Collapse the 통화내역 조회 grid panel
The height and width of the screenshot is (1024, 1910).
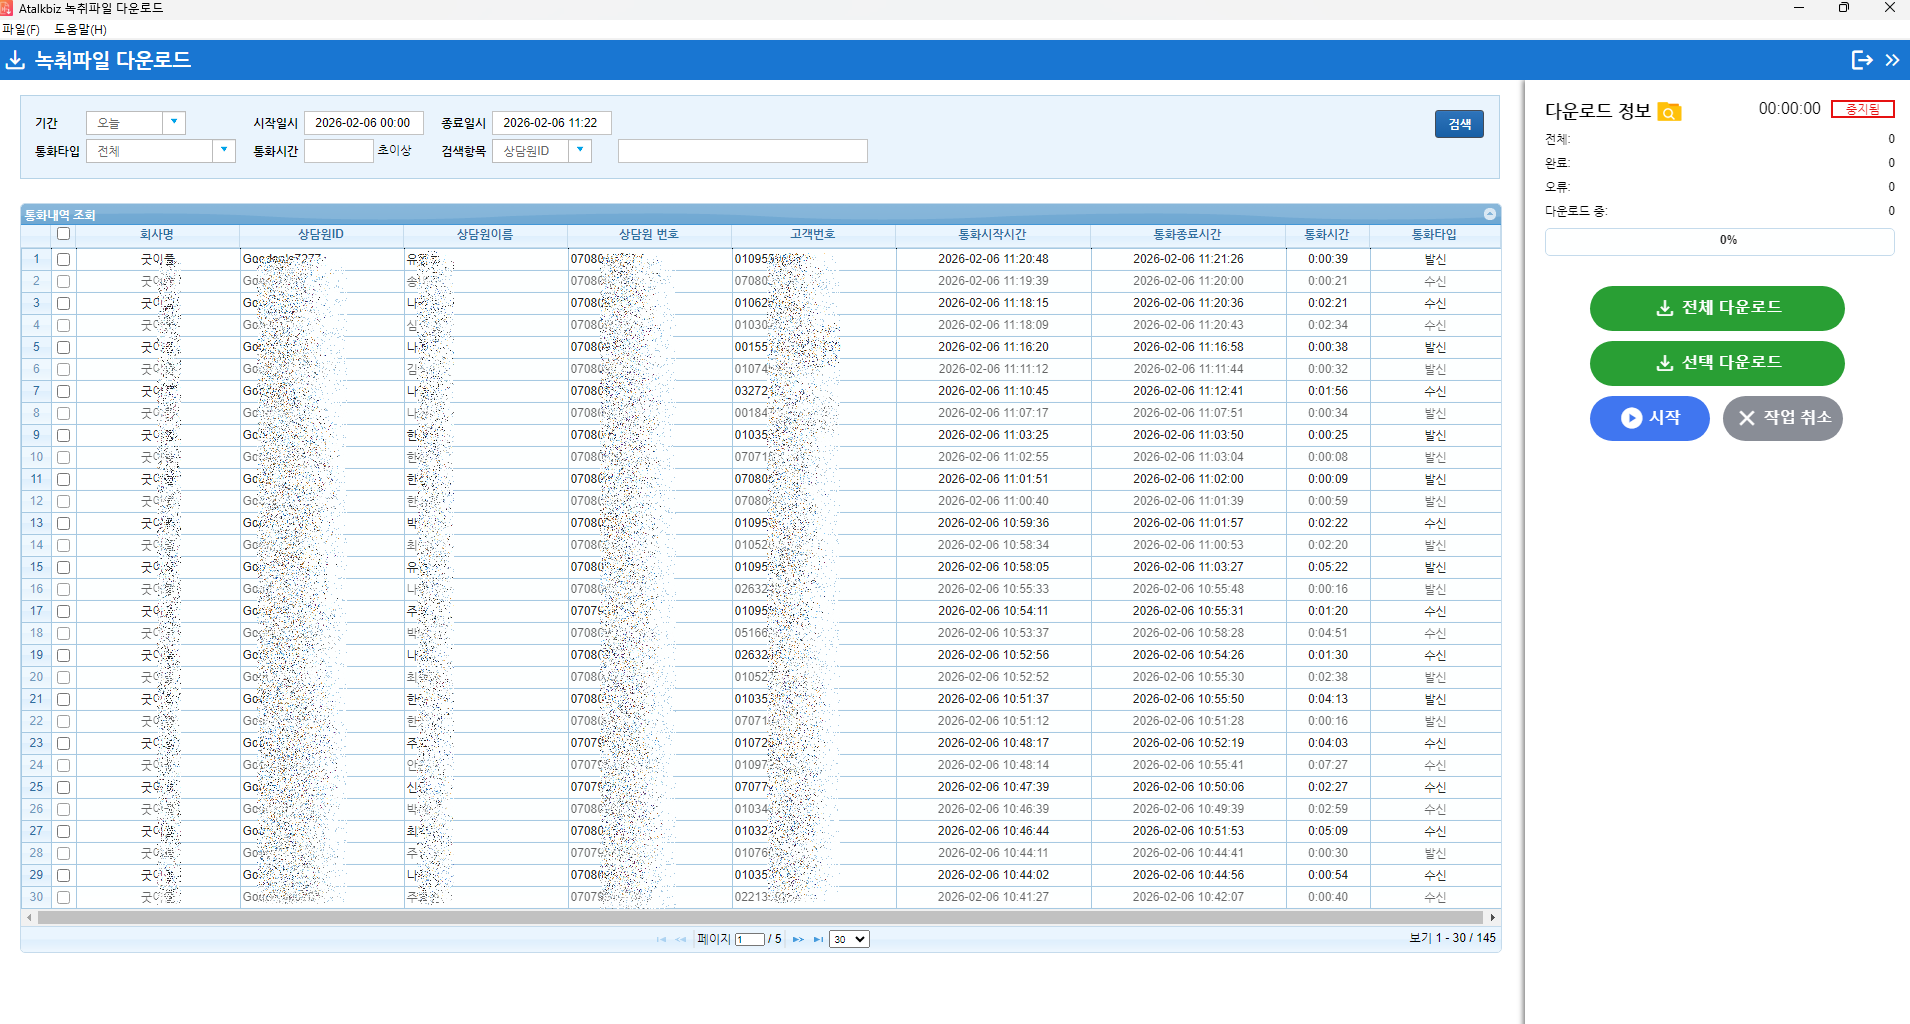tap(1489, 214)
